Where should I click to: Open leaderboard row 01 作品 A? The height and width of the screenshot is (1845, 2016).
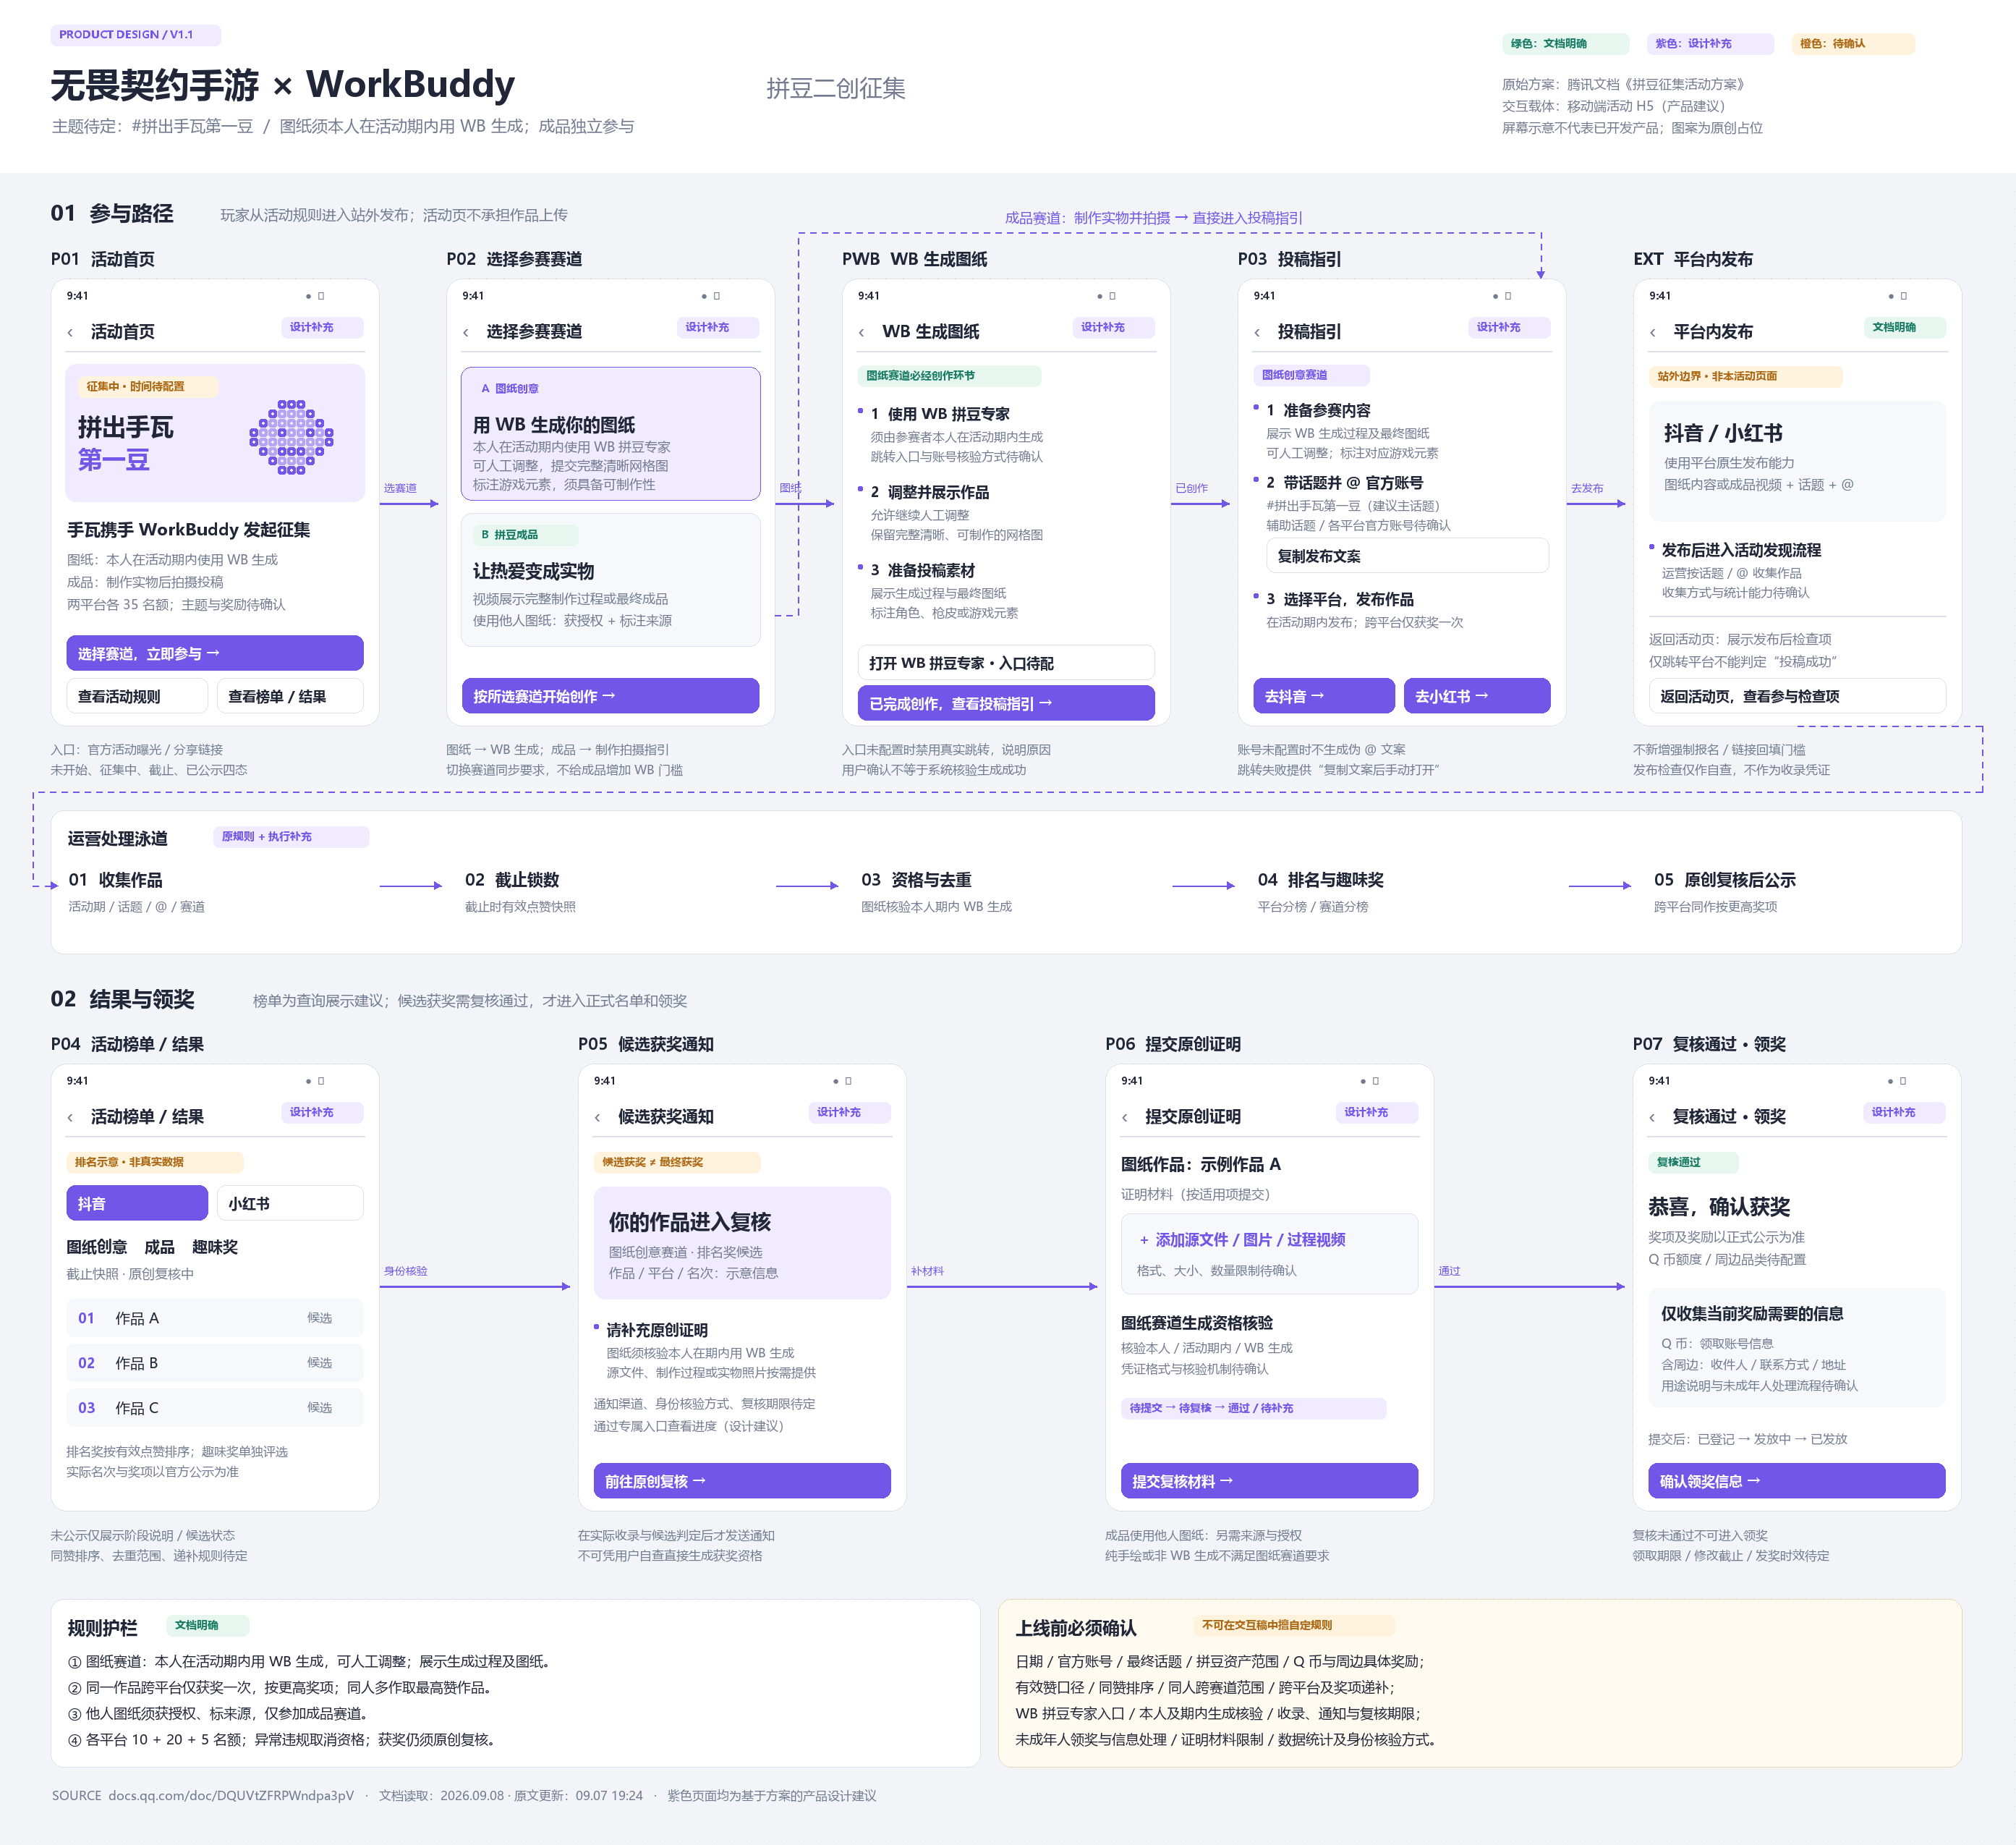(215, 1318)
